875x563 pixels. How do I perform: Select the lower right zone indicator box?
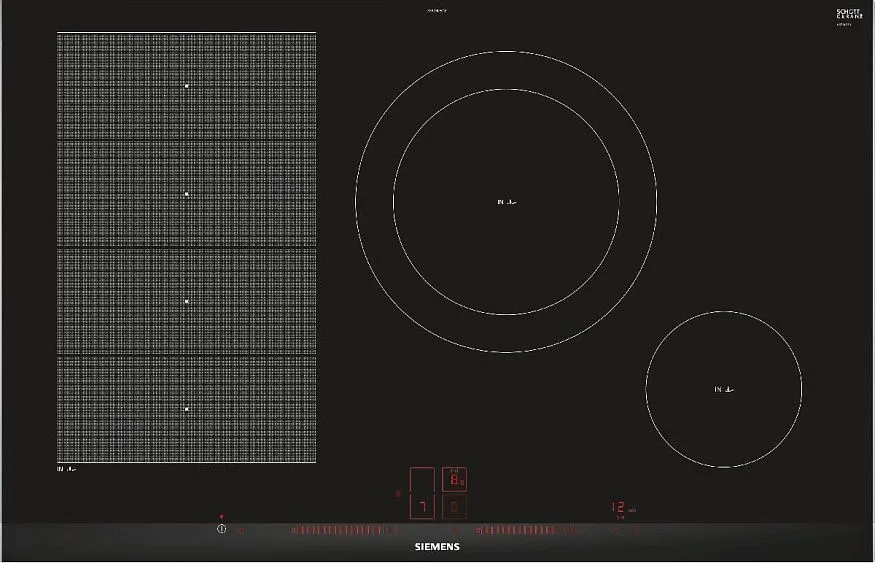coord(455,508)
